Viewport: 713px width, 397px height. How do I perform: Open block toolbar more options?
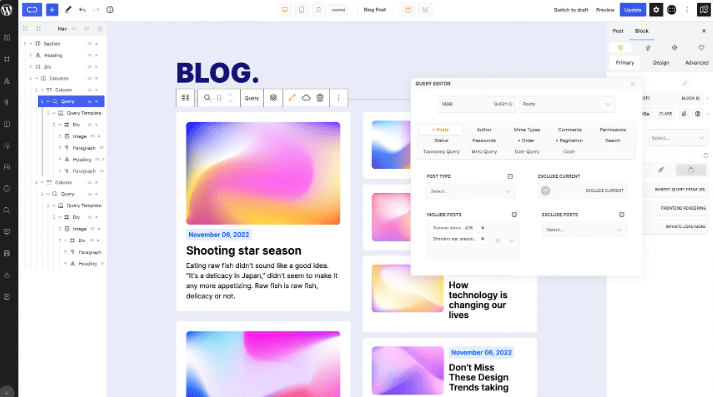tap(338, 98)
